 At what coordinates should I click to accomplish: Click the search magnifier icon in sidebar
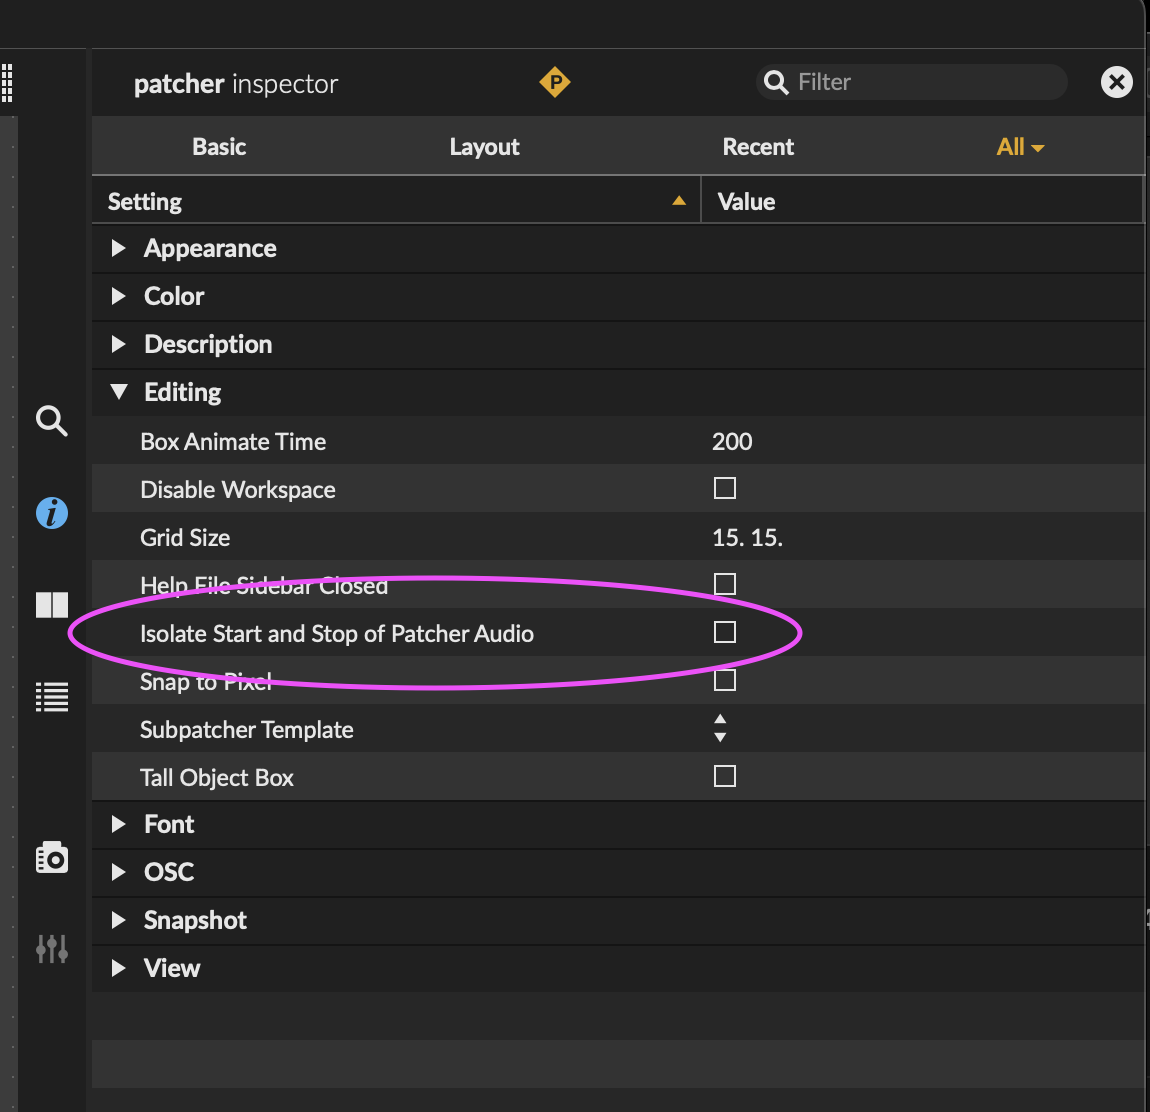click(52, 421)
